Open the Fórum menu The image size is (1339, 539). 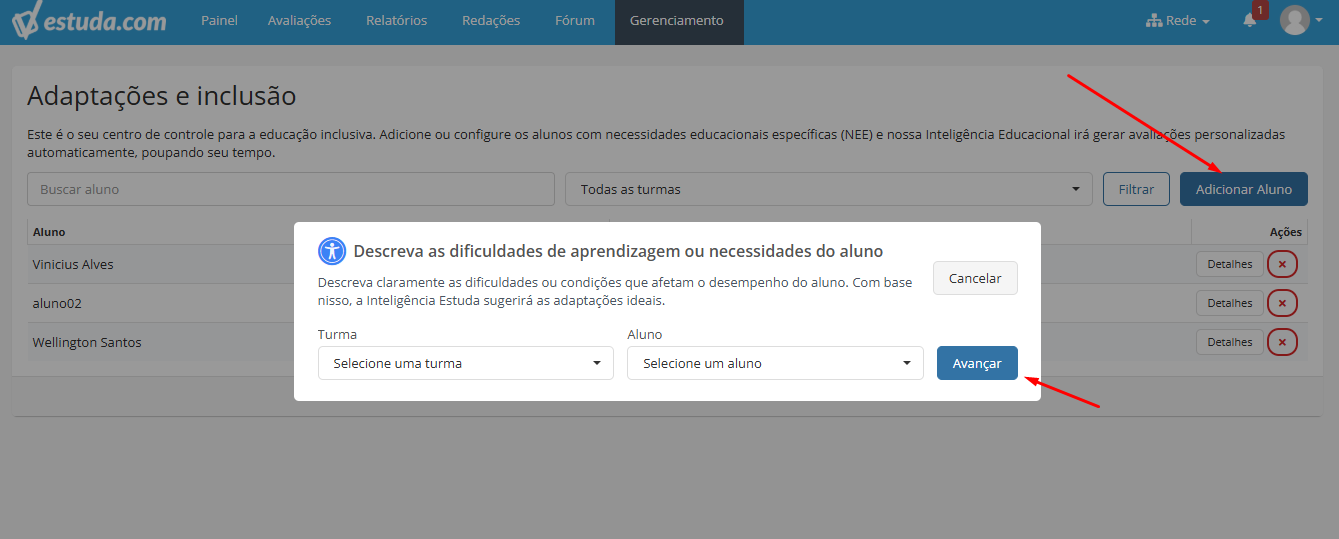(x=575, y=21)
